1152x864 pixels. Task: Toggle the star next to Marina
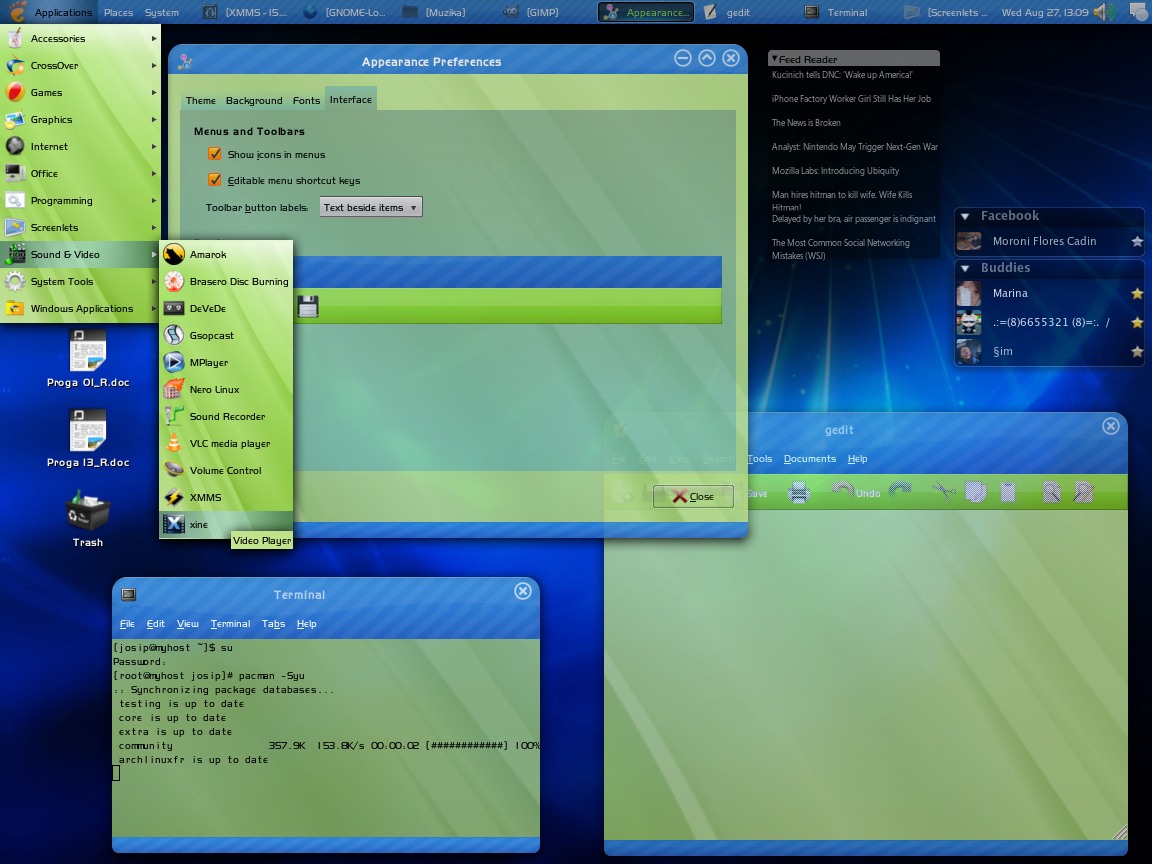[1137, 293]
